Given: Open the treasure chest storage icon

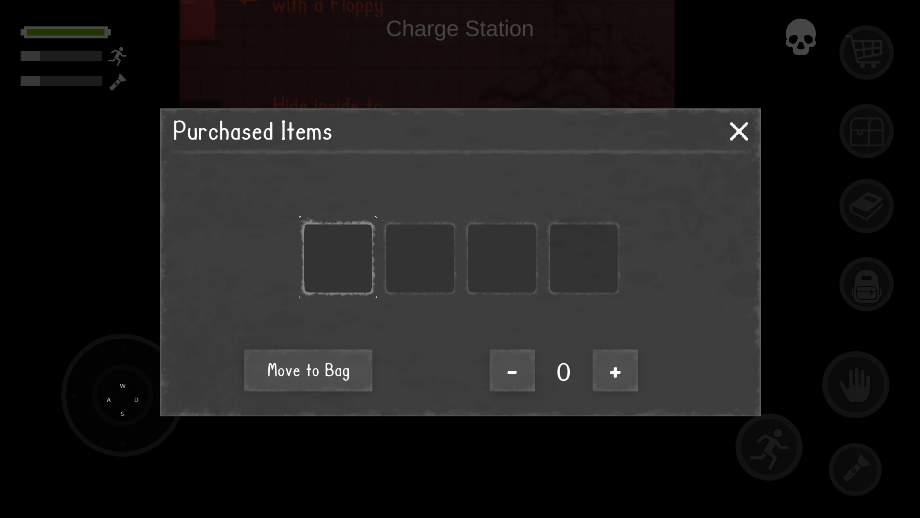Looking at the screenshot, I should click(x=866, y=131).
